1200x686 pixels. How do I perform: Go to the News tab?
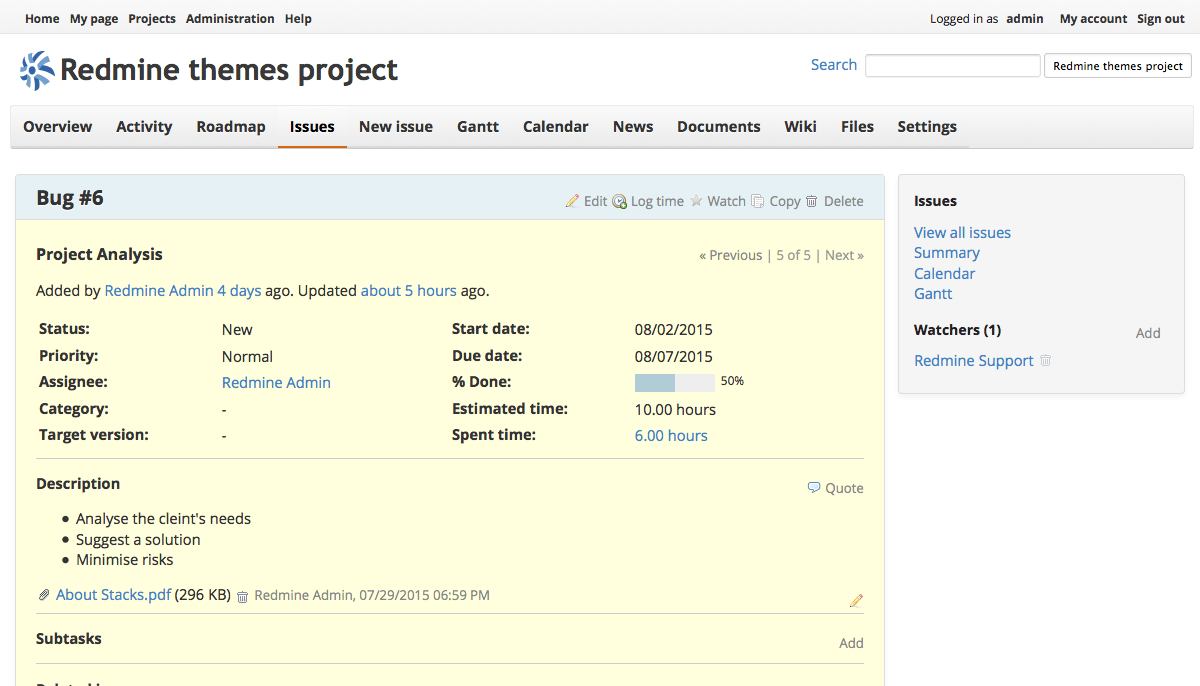[633, 127]
